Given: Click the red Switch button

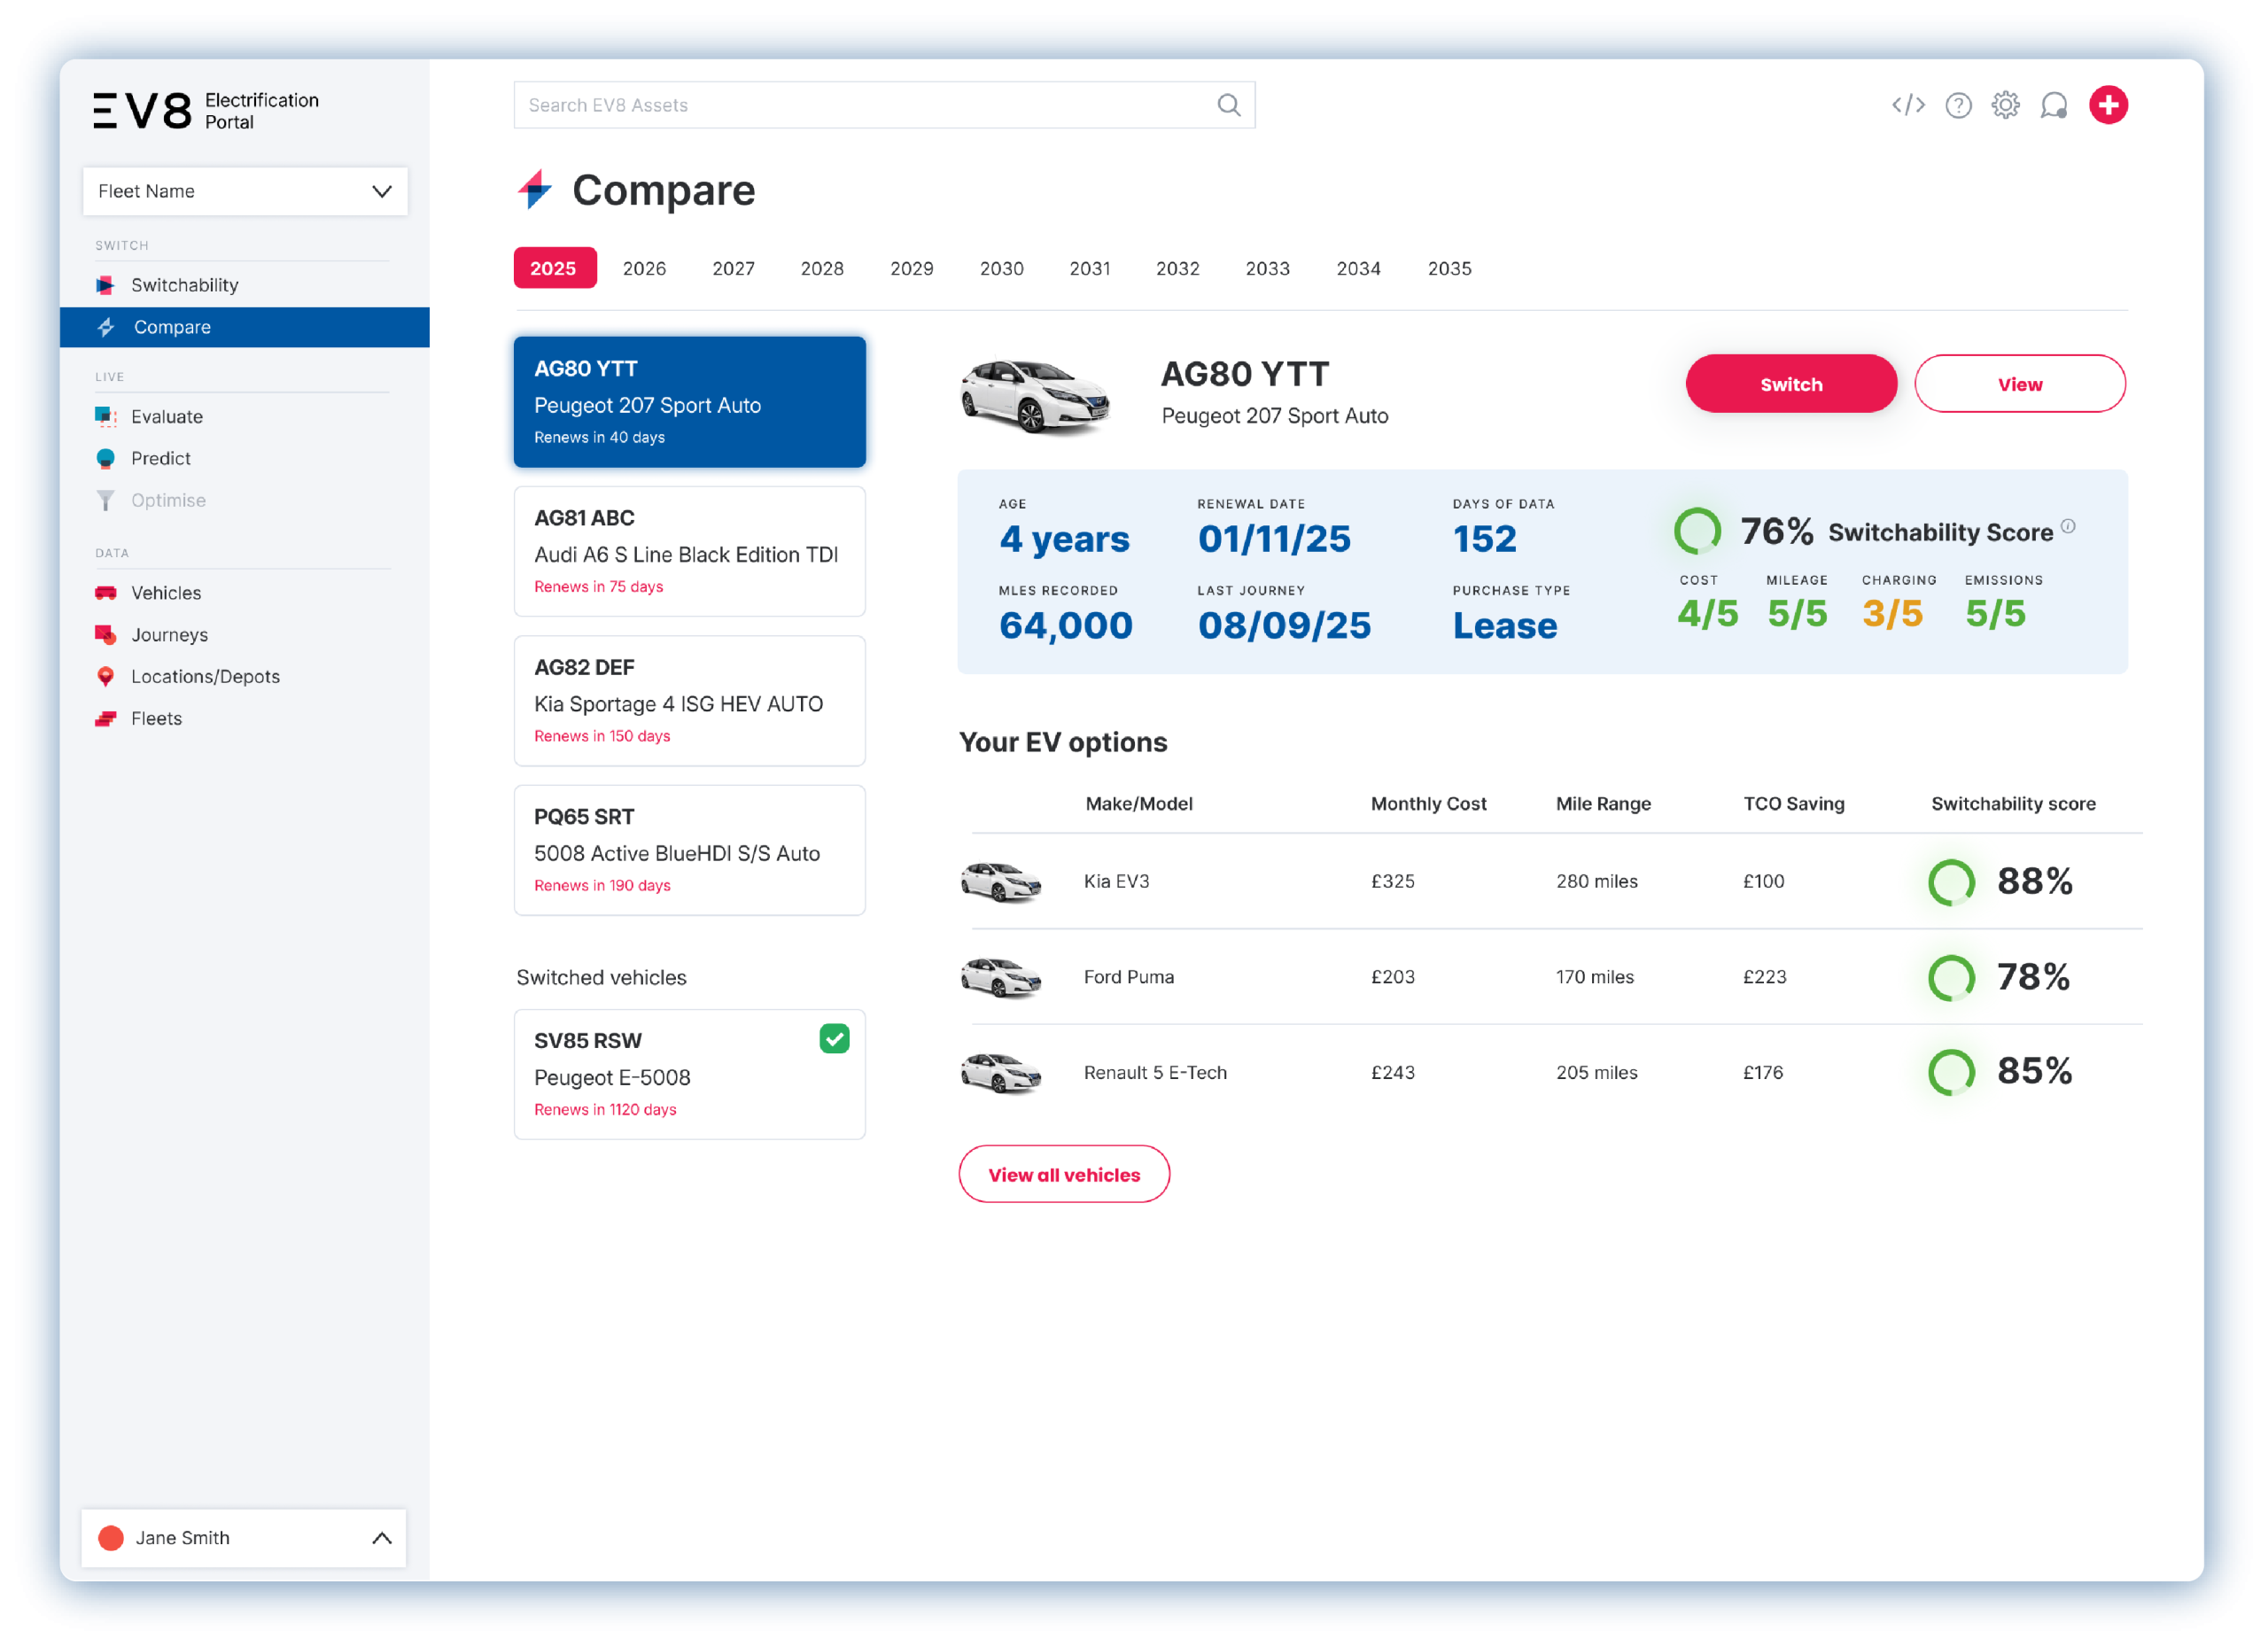Looking at the screenshot, I should [1790, 384].
